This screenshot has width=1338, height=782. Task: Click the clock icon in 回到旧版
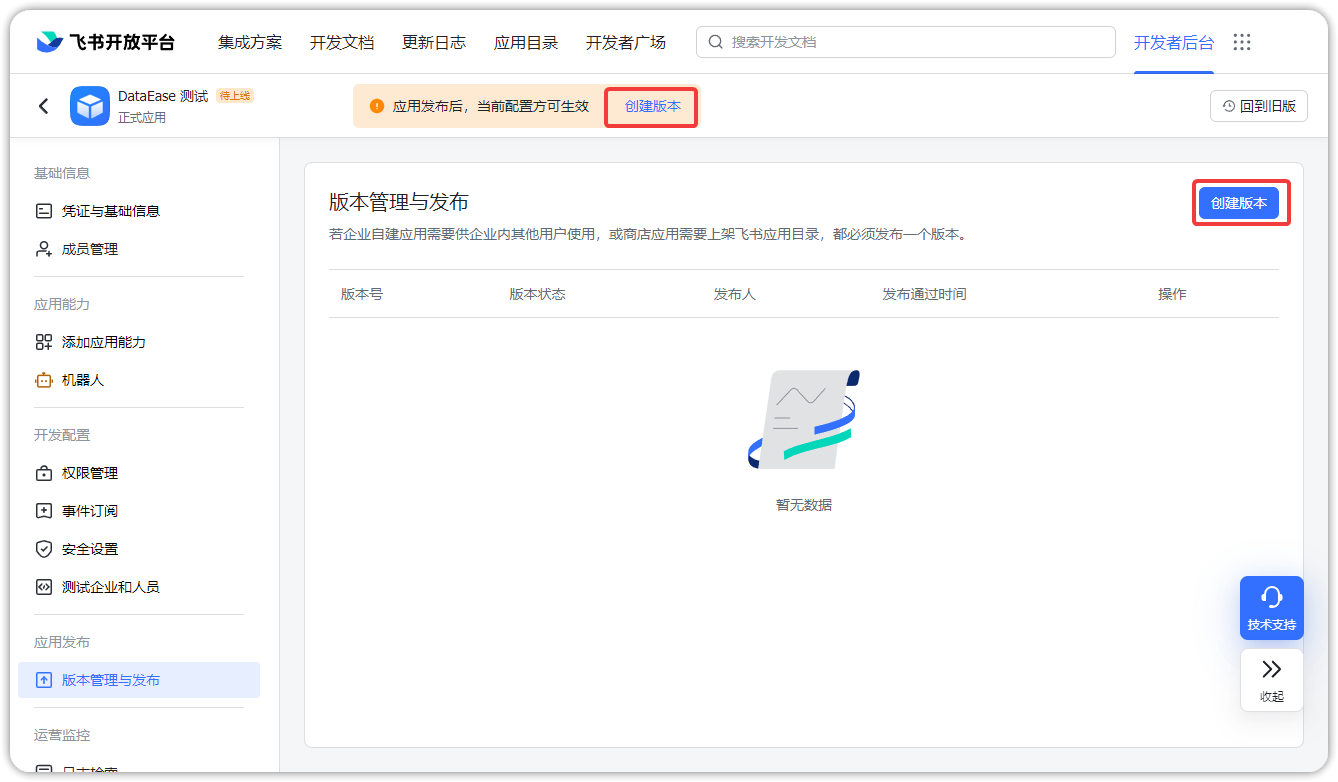click(1229, 106)
